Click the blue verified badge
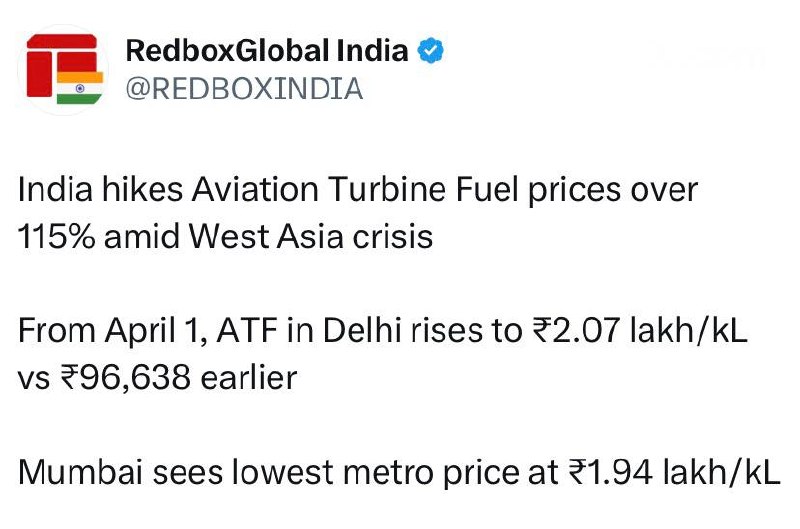This screenshot has height=529, width=800. point(430,51)
